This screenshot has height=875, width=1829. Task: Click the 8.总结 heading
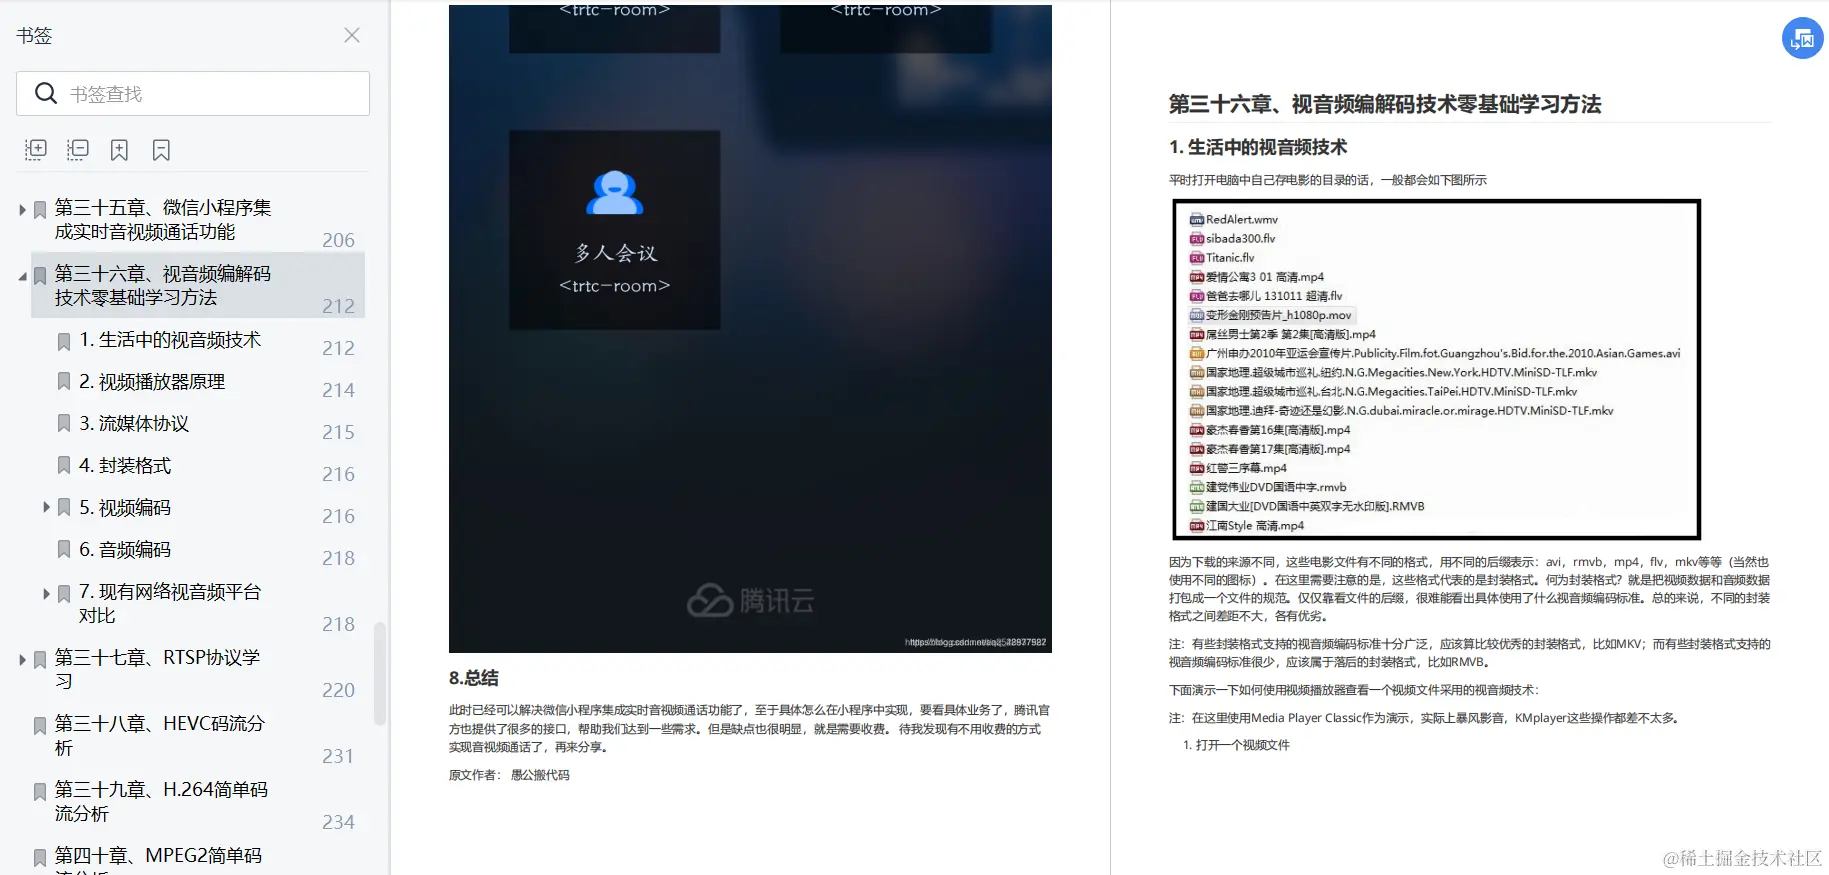coord(474,678)
